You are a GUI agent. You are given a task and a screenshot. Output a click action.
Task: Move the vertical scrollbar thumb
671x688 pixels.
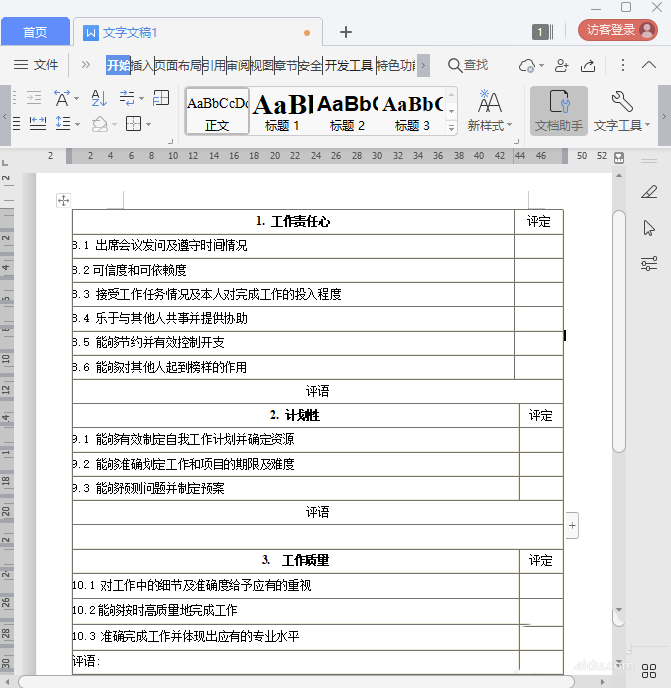point(619,331)
